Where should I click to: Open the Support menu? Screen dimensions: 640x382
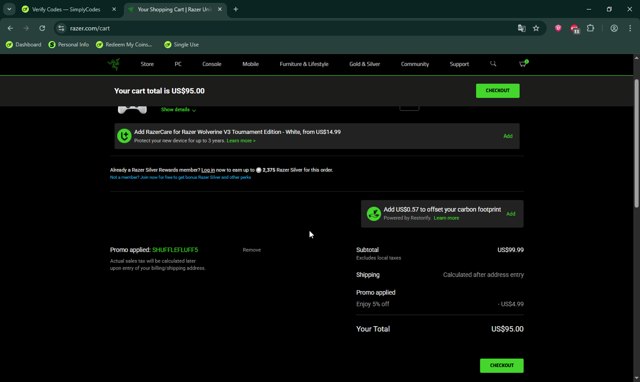click(459, 64)
